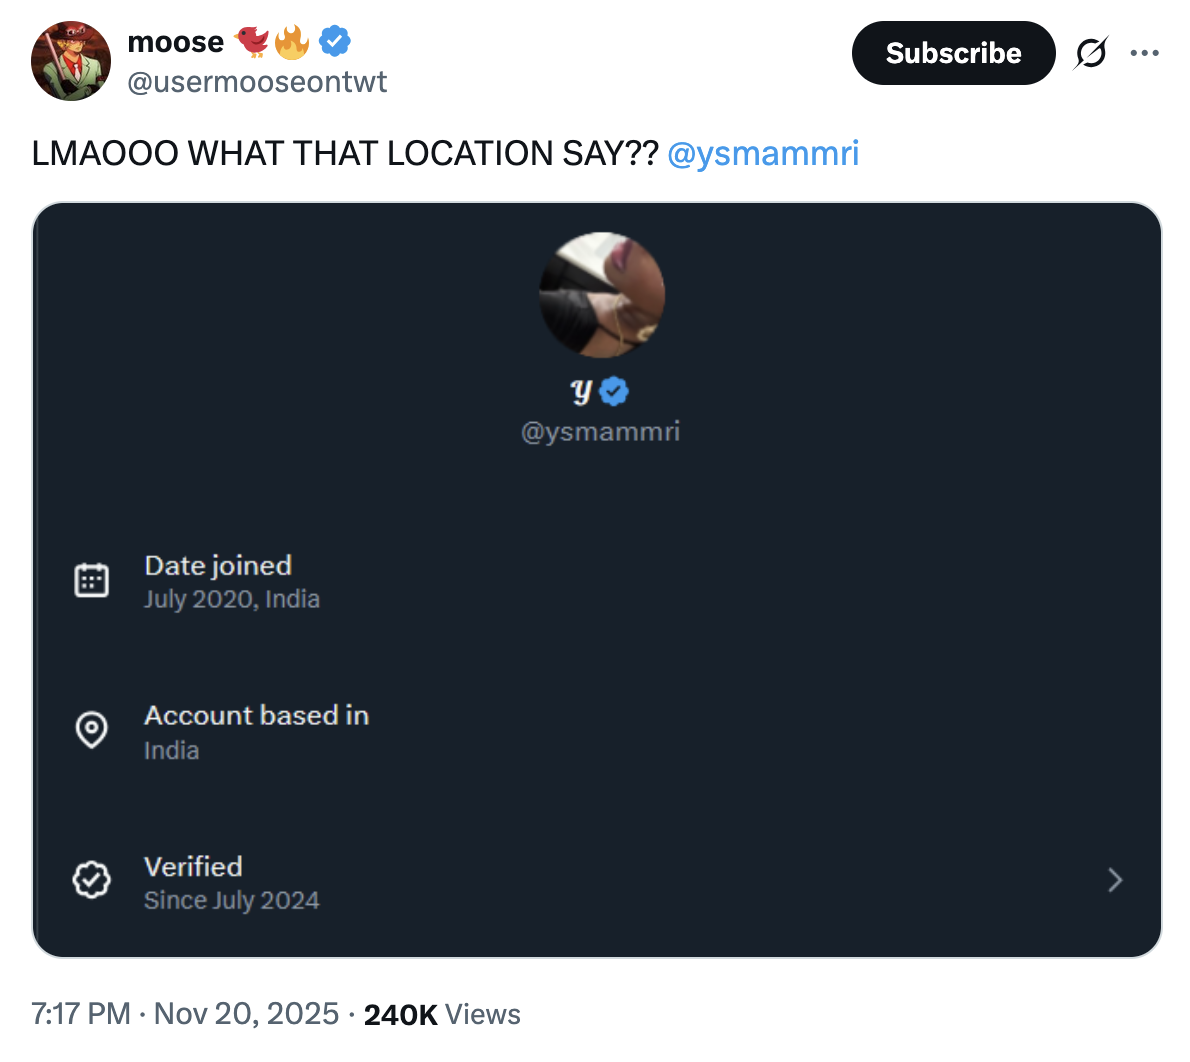Screen dimensions: 1190x1062
Task: Click moose's profile avatar
Action: tap(71, 61)
